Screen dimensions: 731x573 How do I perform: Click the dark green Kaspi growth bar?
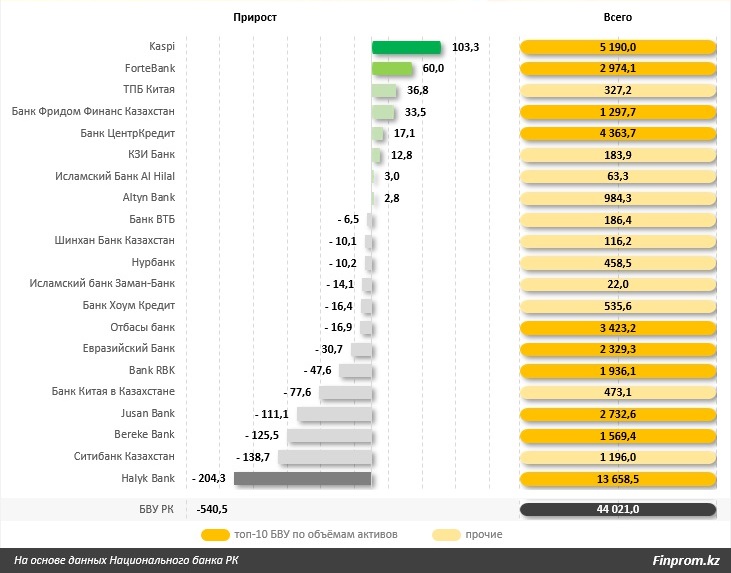pos(406,47)
